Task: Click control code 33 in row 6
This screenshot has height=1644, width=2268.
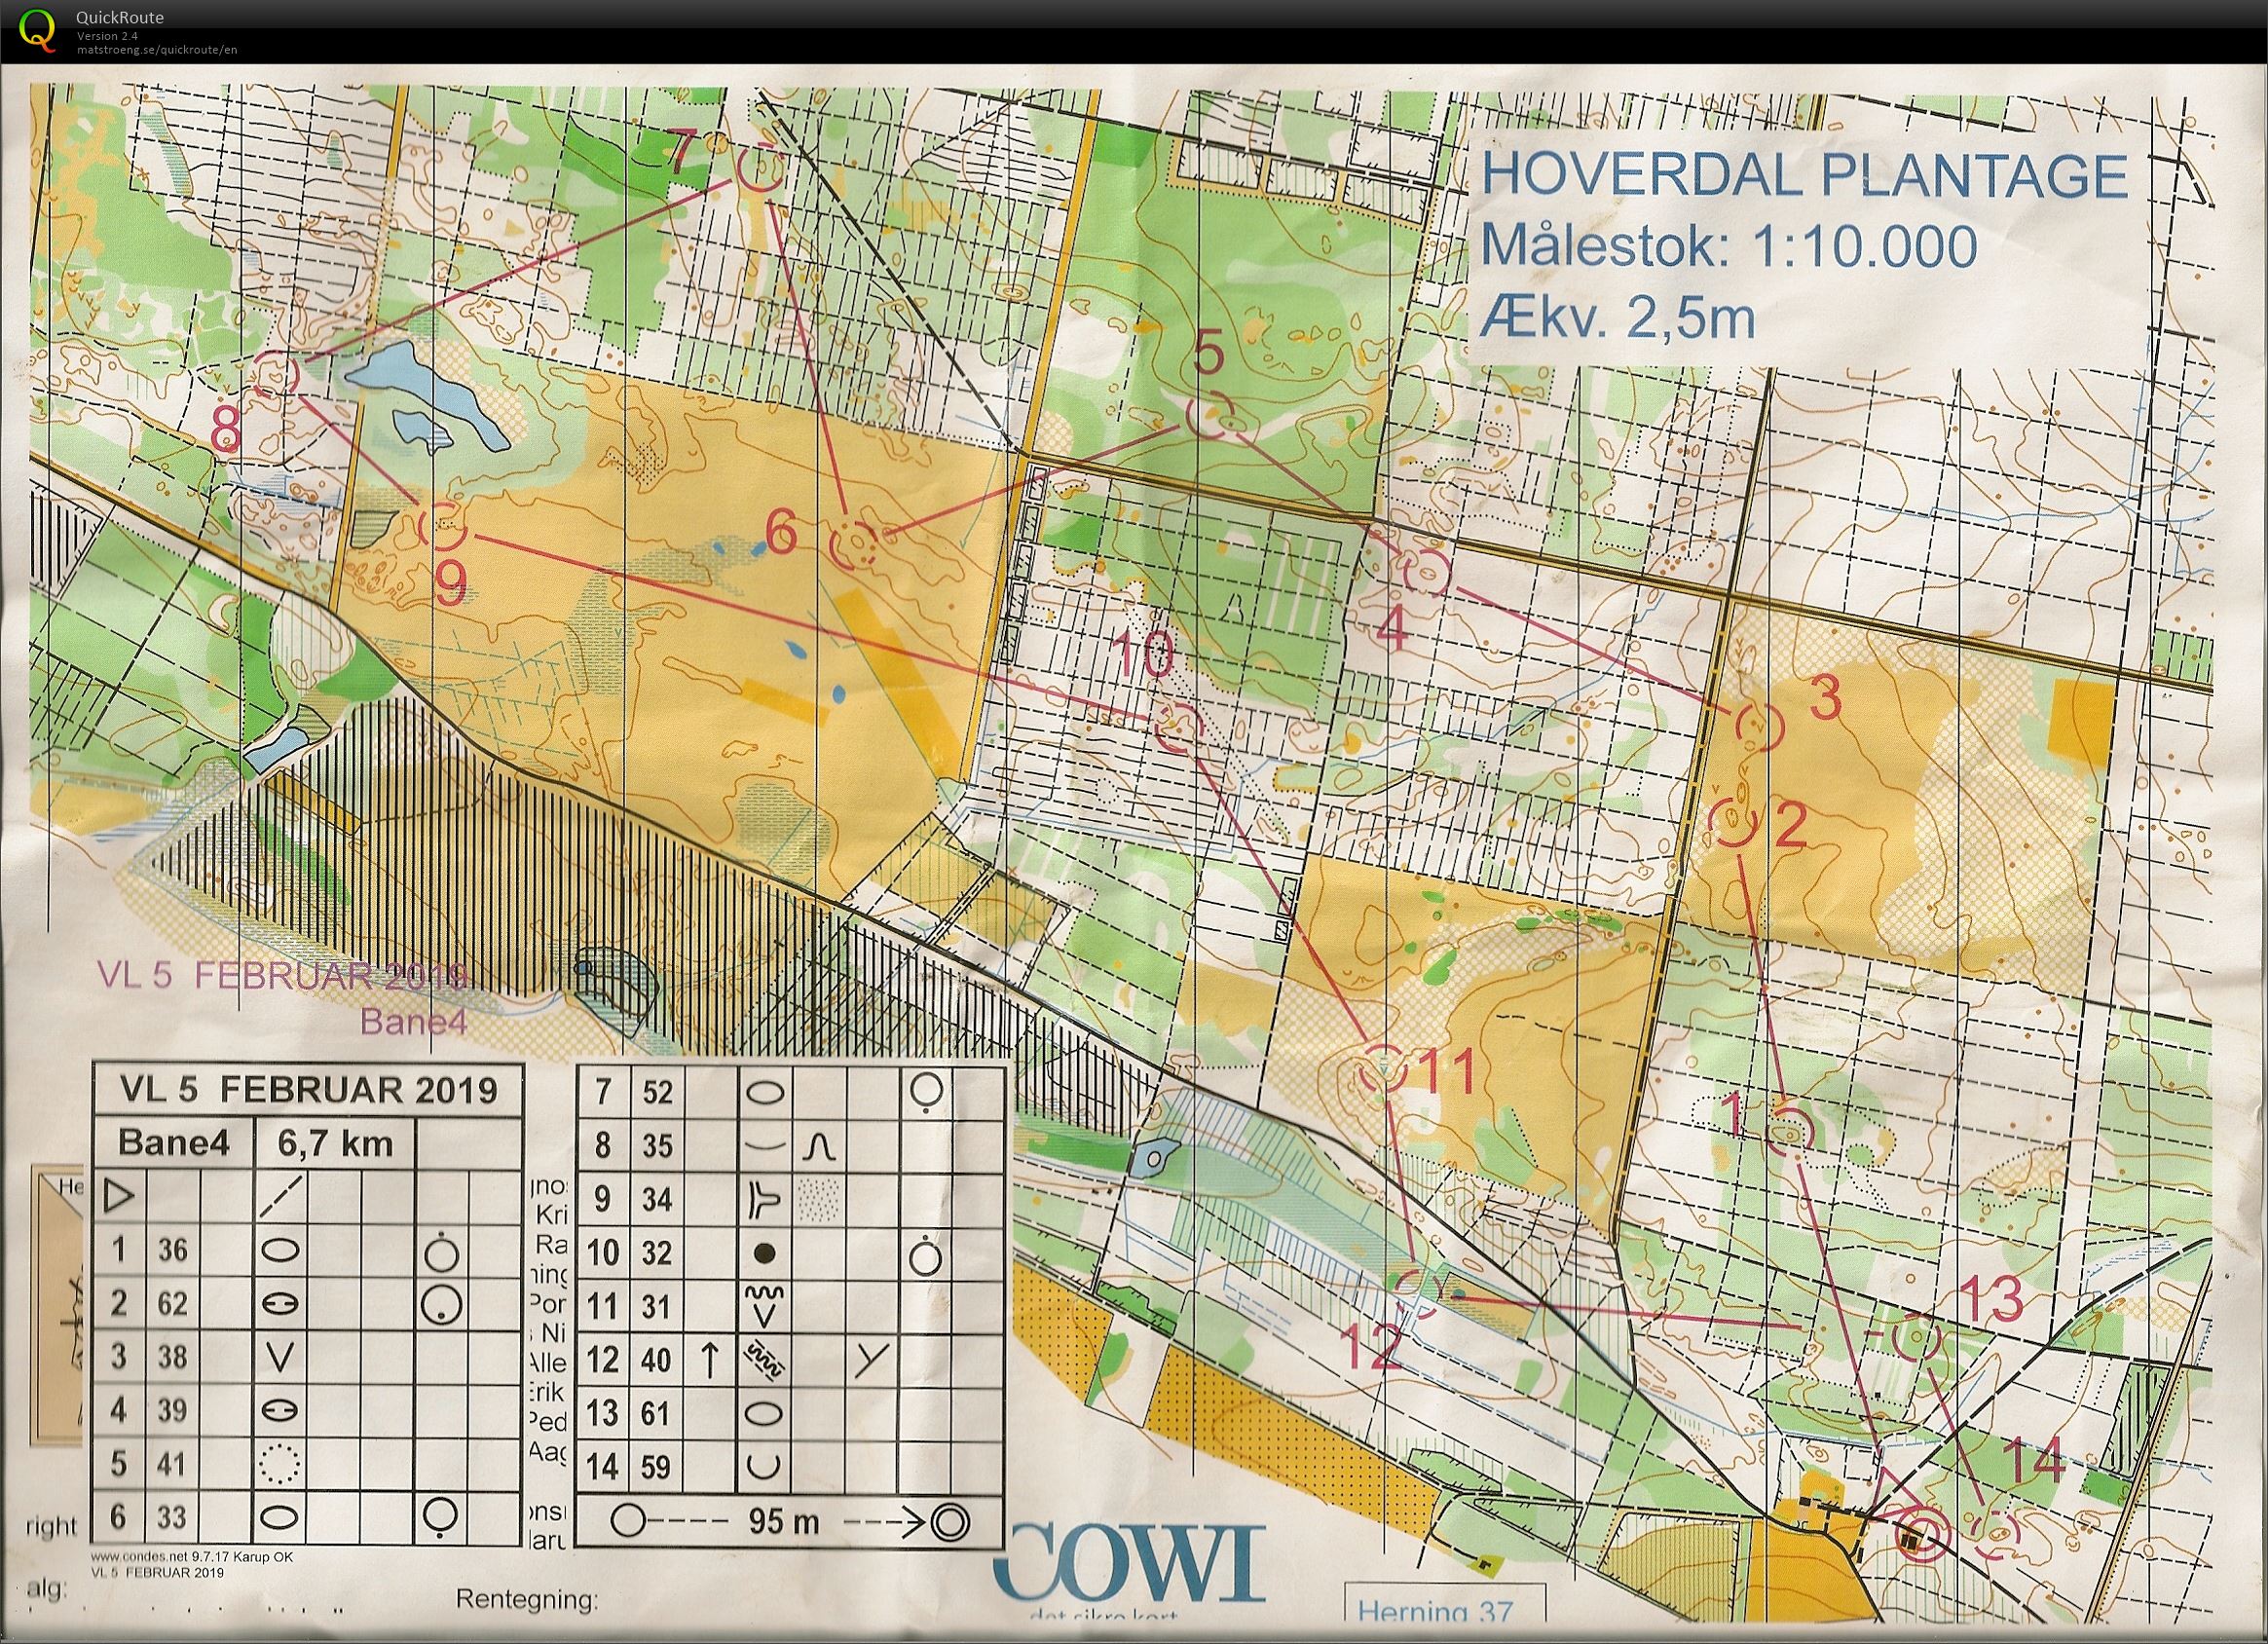Action: click(x=173, y=1518)
